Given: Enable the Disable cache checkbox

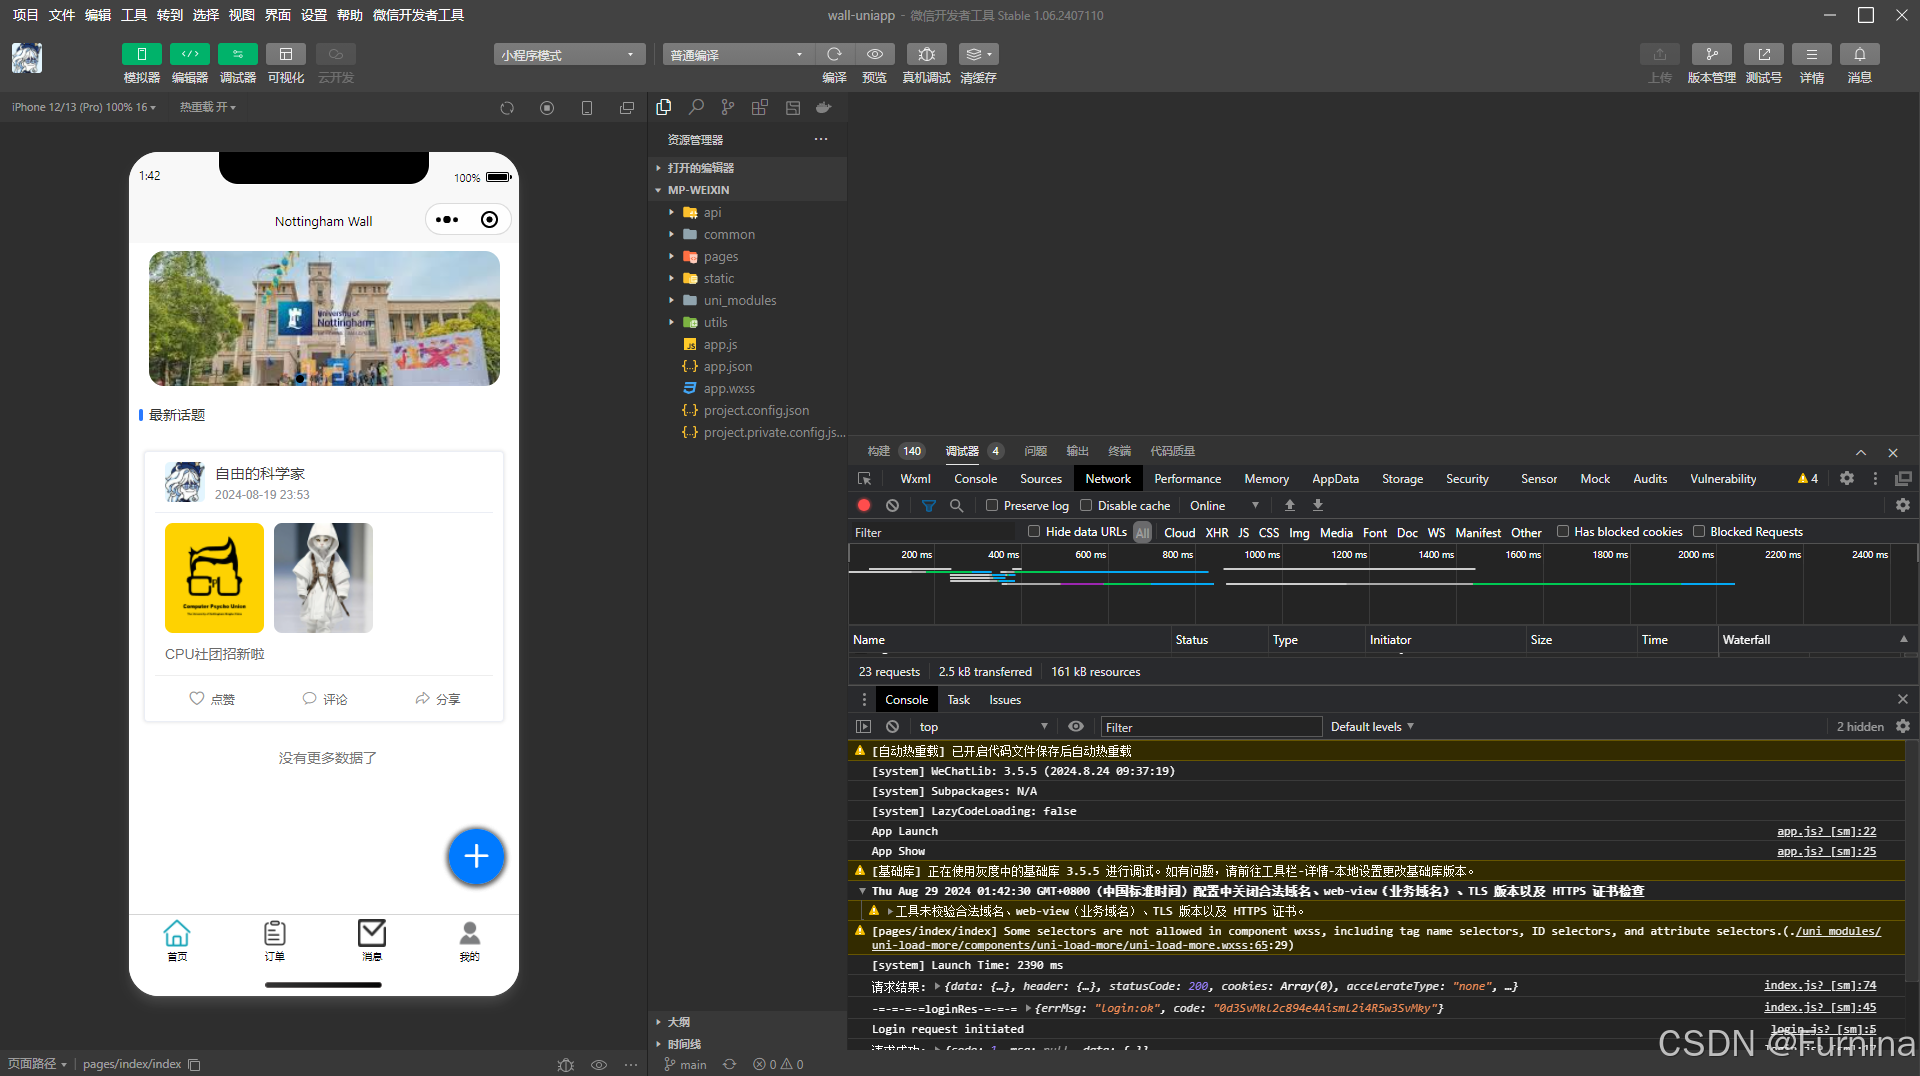Looking at the screenshot, I should (x=1087, y=505).
